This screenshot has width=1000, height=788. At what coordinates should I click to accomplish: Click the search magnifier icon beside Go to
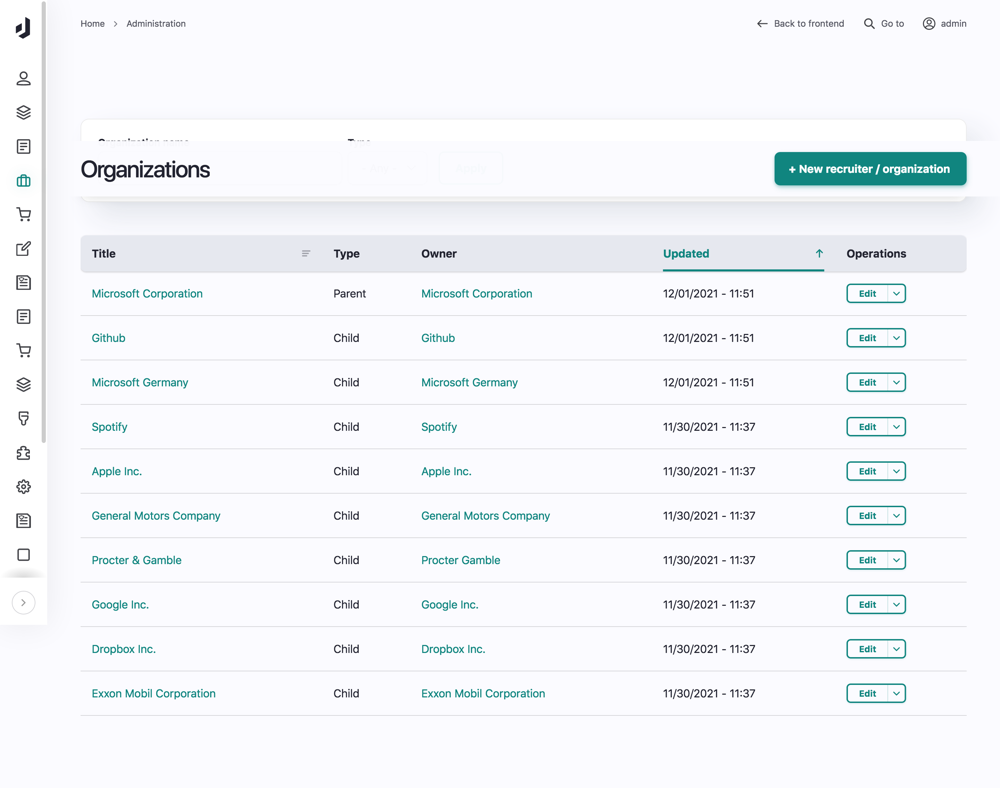(x=869, y=24)
